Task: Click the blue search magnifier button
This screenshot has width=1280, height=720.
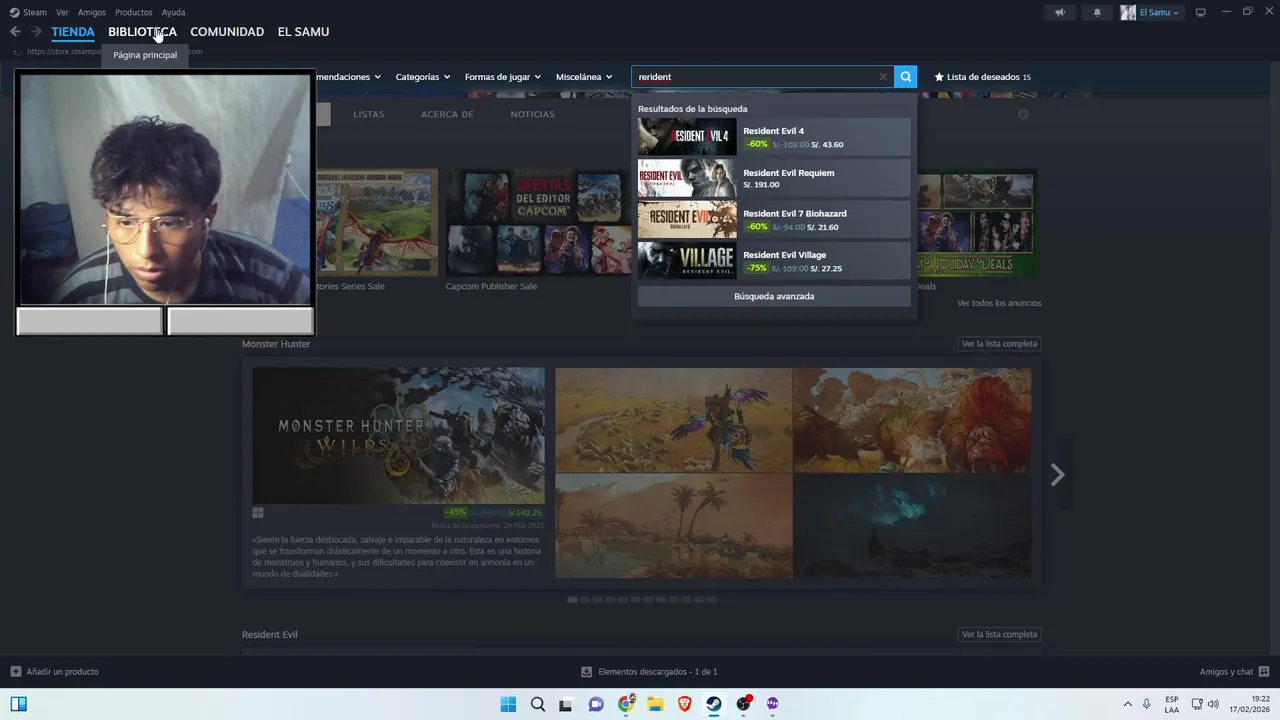Action: (906, 77)
